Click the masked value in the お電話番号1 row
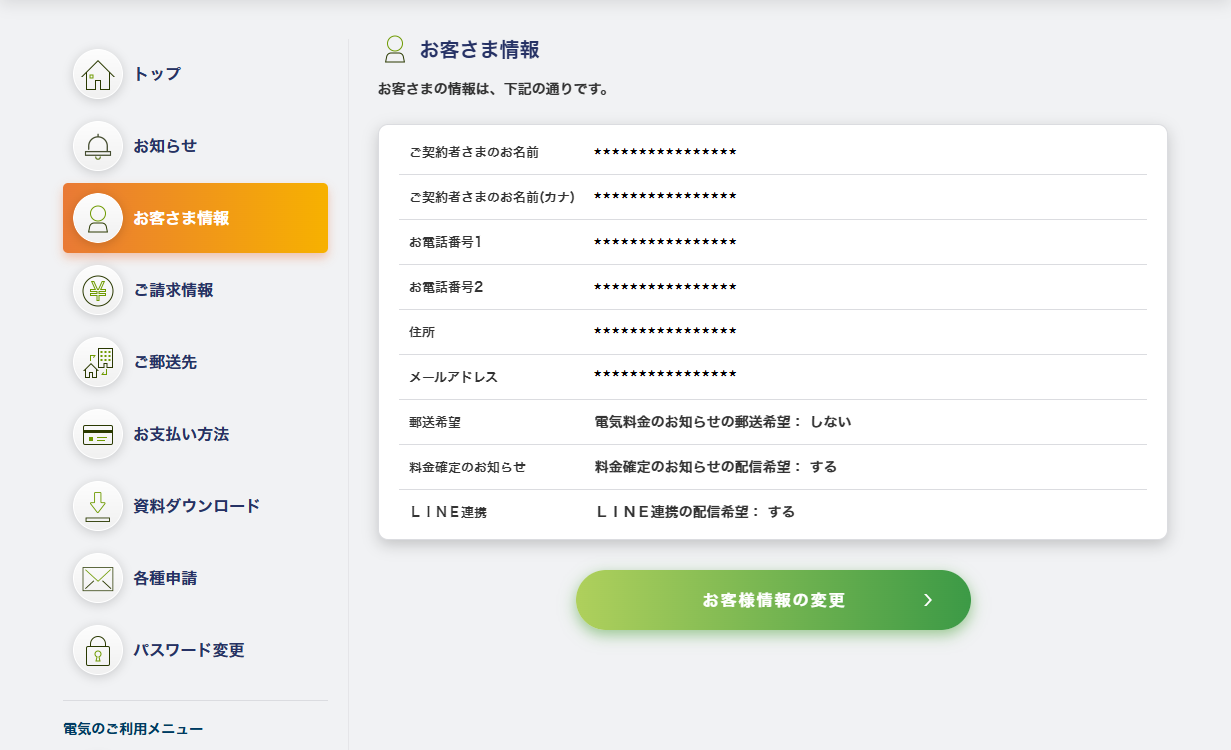The image size is (1231, 750). 665,241
